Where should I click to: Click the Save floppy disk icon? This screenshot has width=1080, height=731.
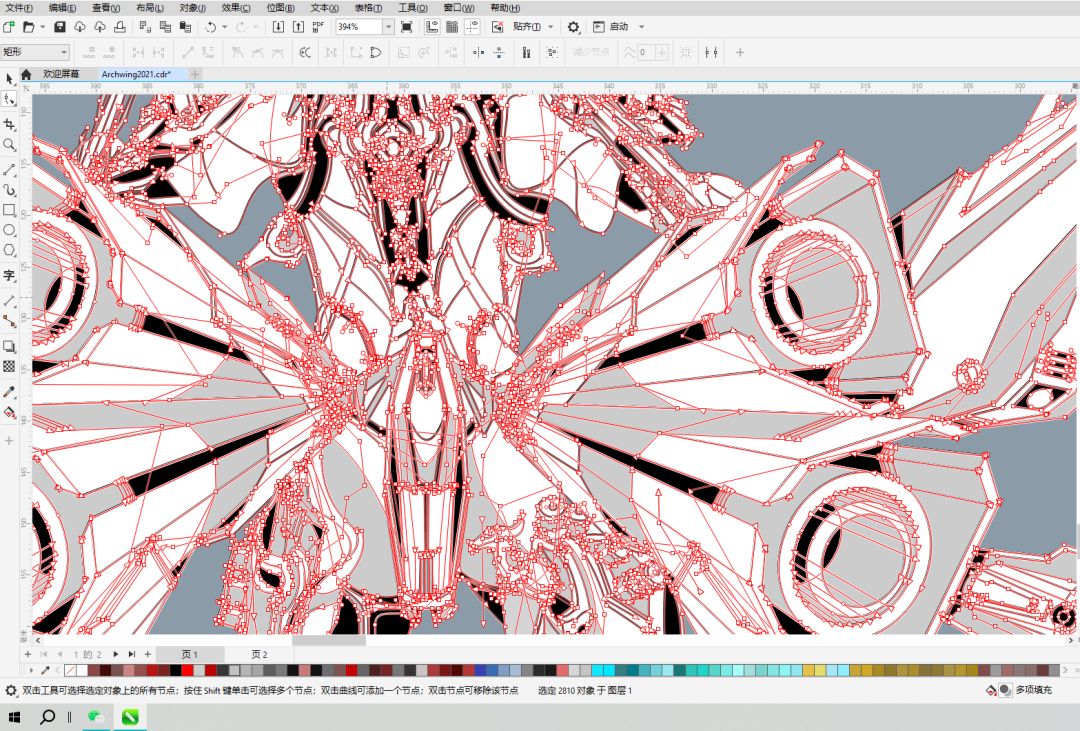60,27
